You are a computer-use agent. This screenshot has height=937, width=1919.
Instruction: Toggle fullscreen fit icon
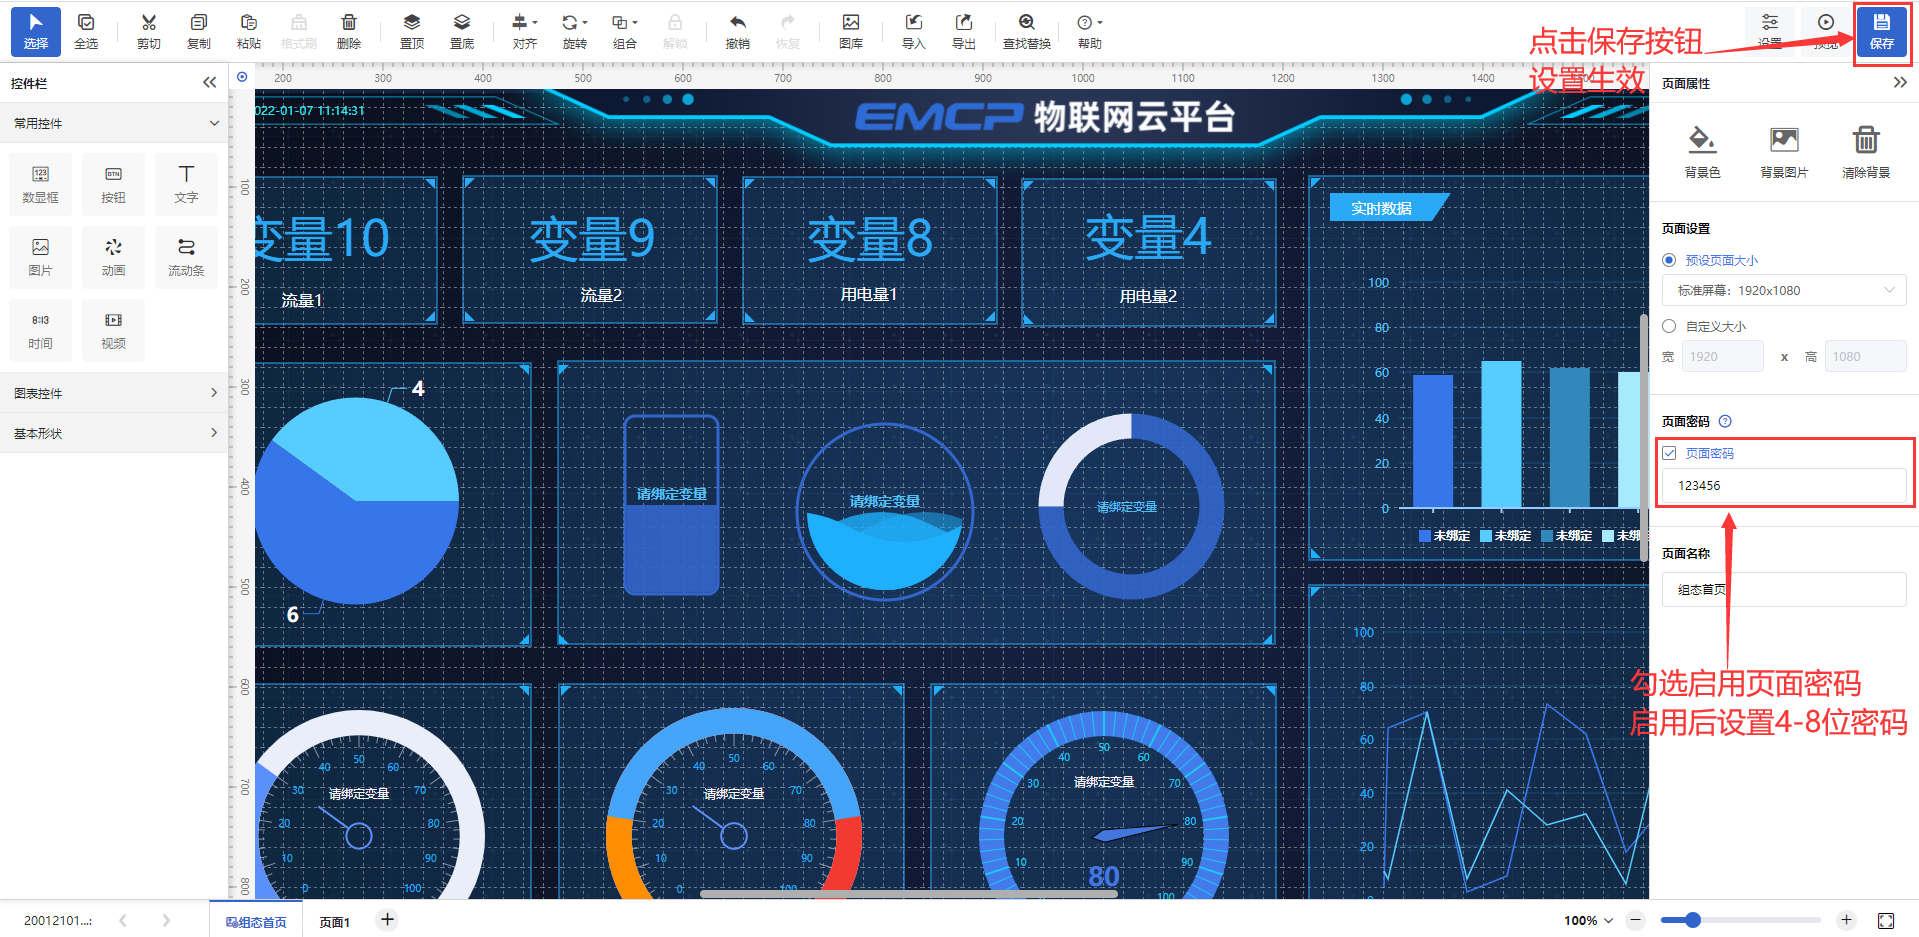click(1886, 920)
